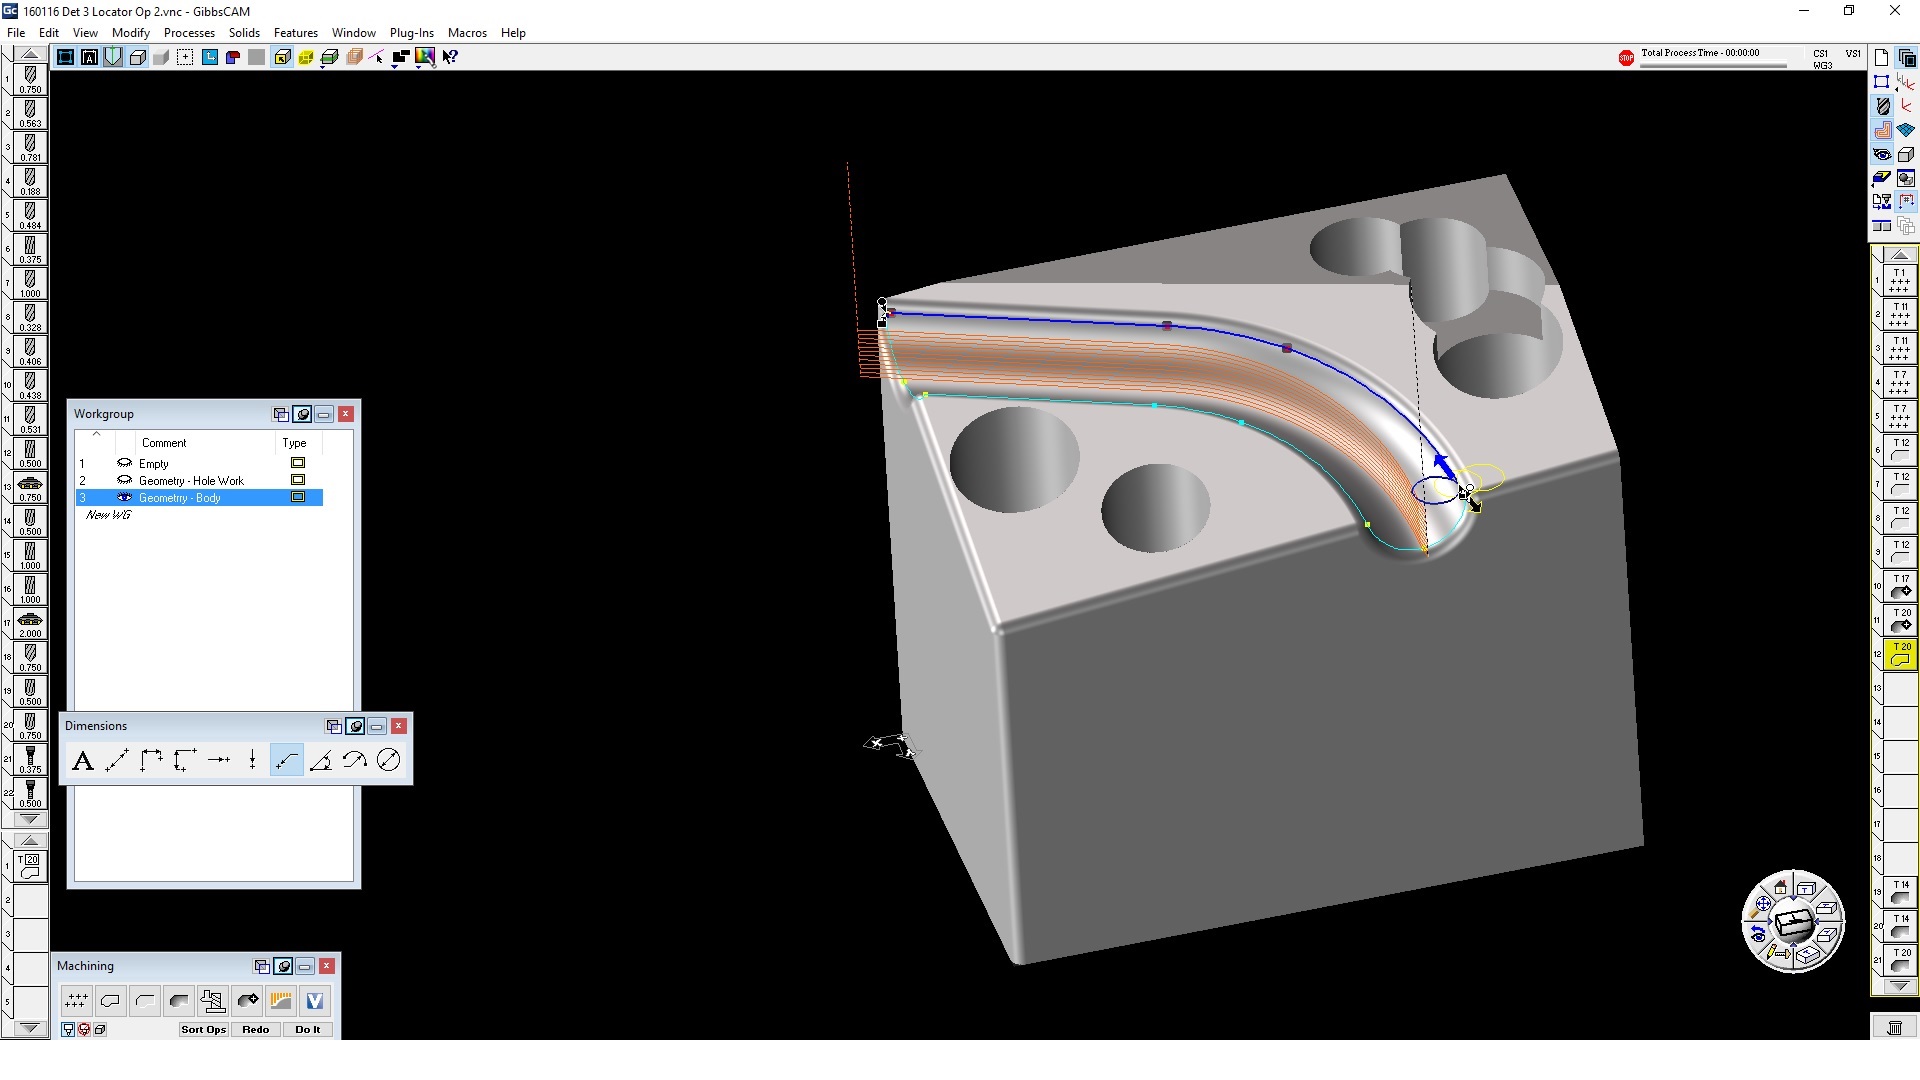Screen dimensions: 1920x1080
Task: Select the angle dimension tool
Action: coord(321,760)
